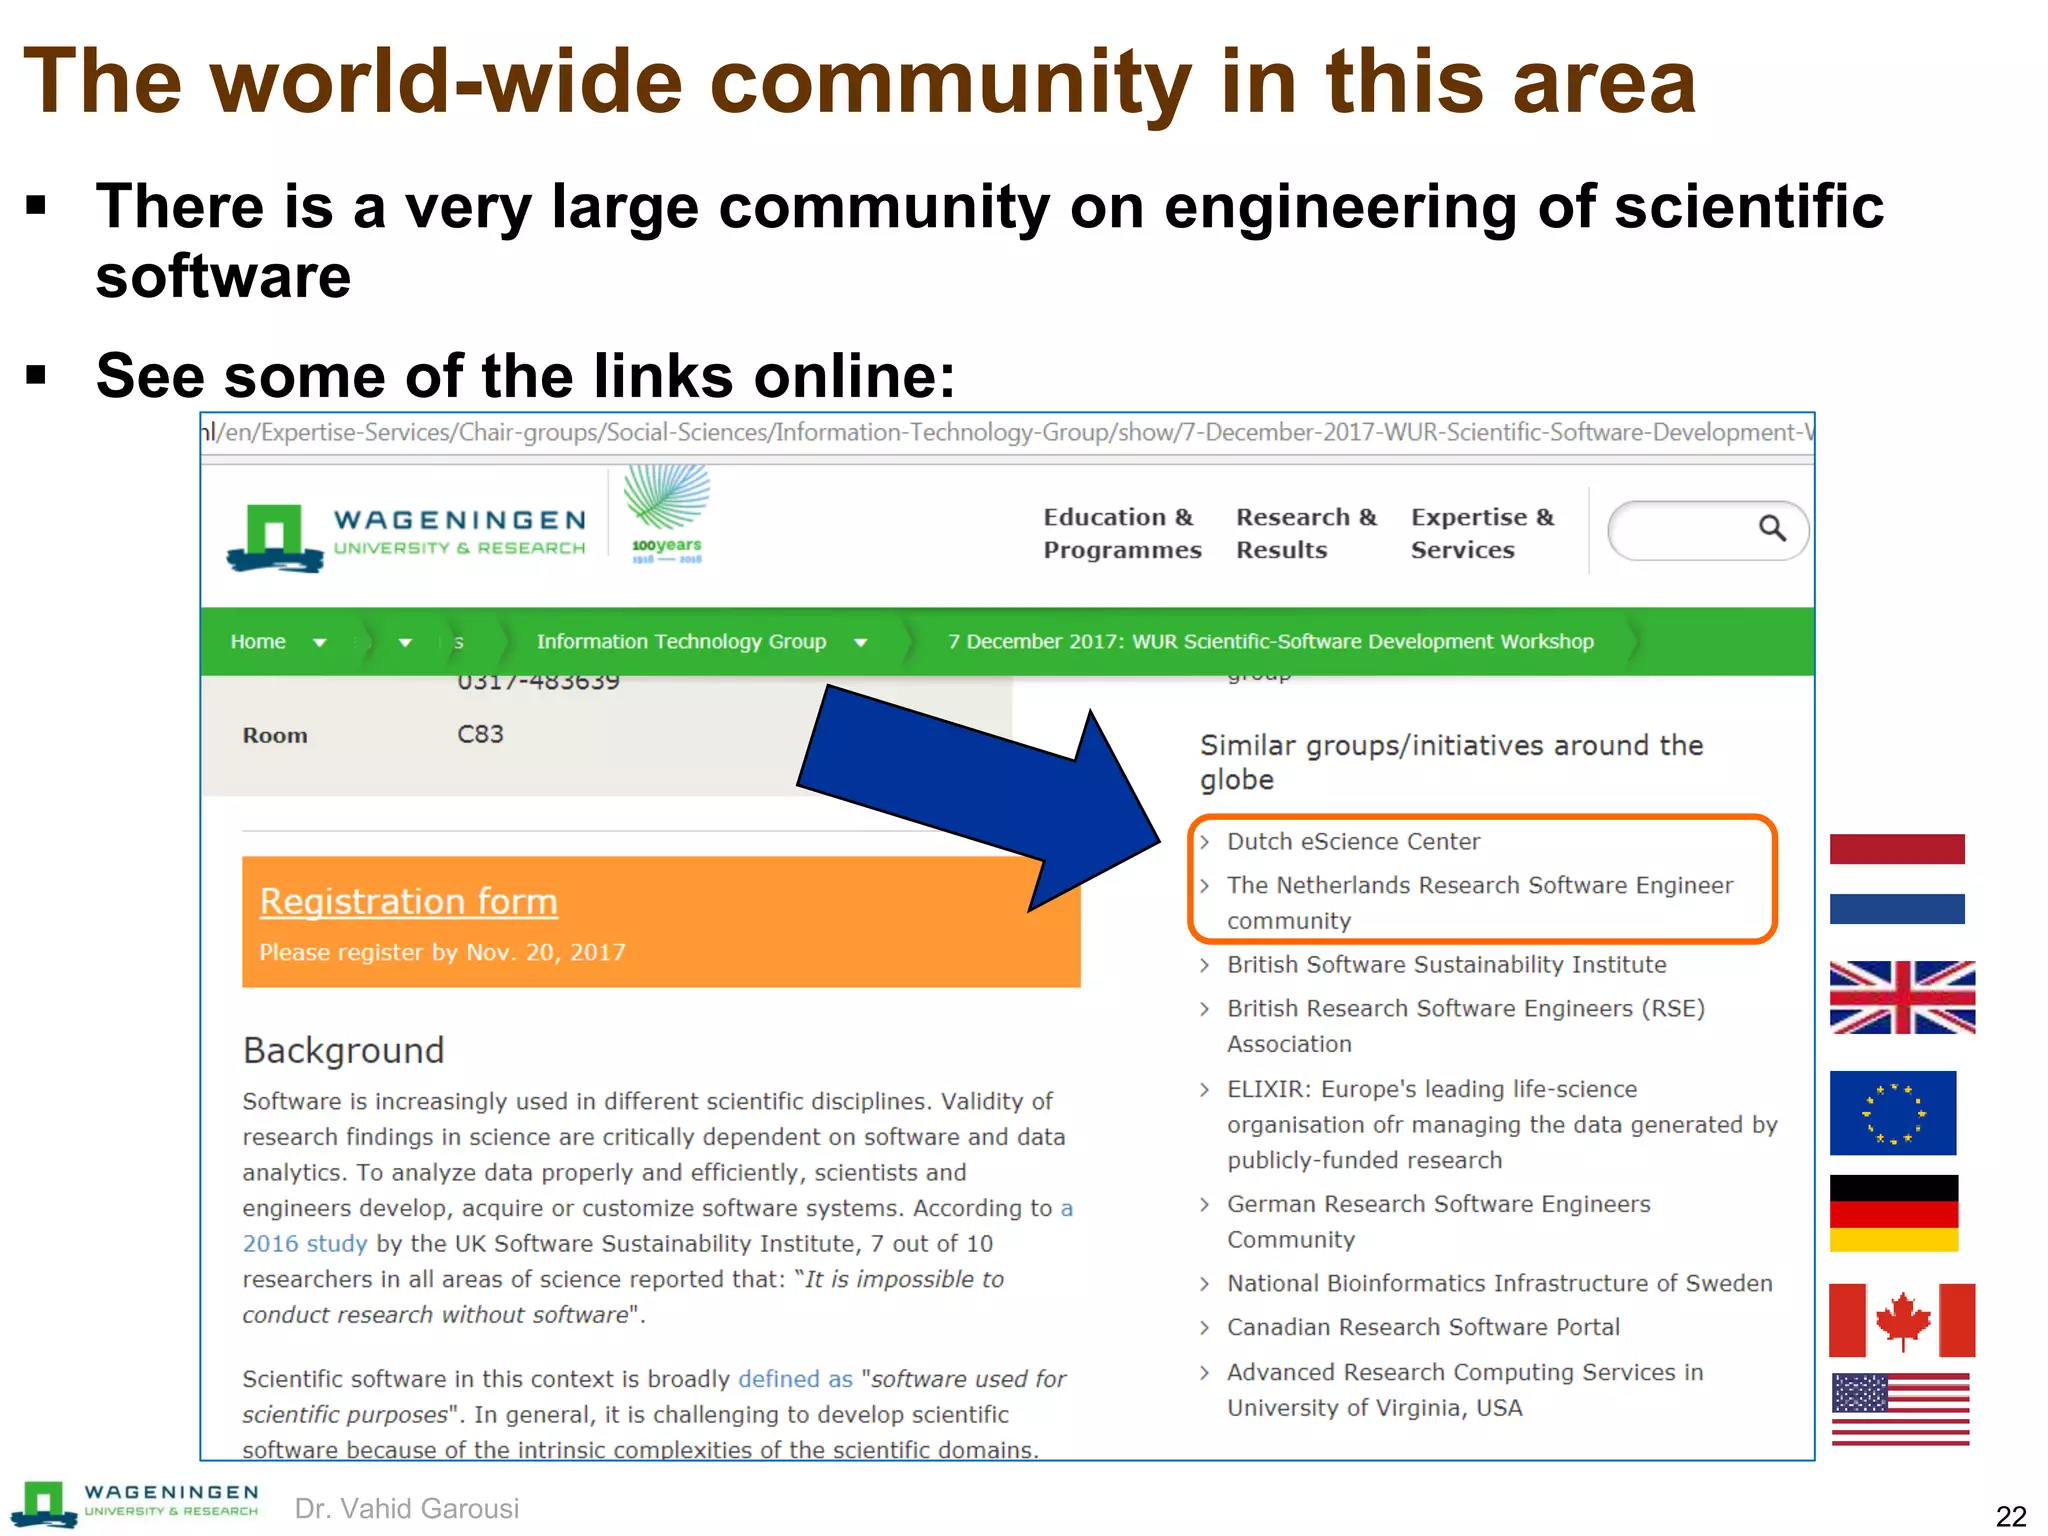Image resolution: width=2048 pixels, height=1536 pixels.
Task: Expand the Information Technology Group dropdown arrow
Action: click(x=861, y=643)
